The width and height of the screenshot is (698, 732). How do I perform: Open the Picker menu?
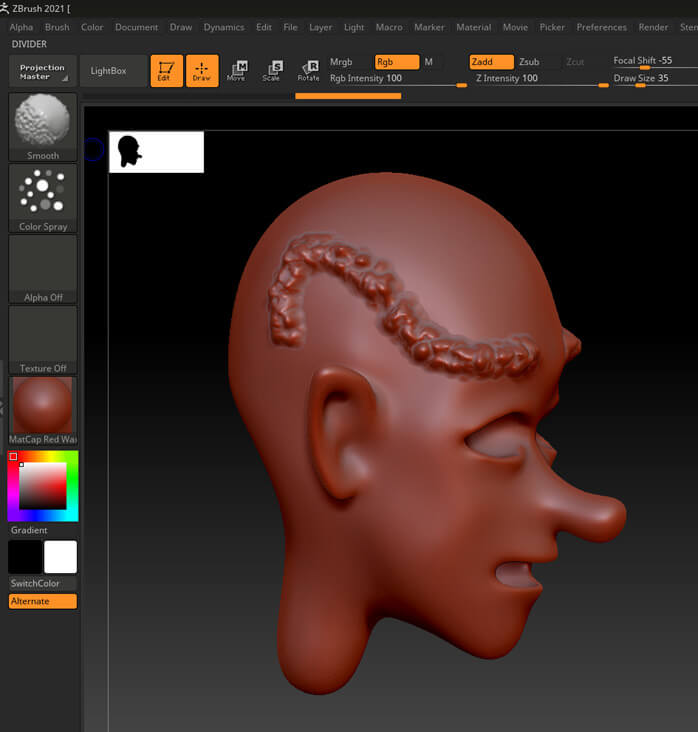(552, 28)
